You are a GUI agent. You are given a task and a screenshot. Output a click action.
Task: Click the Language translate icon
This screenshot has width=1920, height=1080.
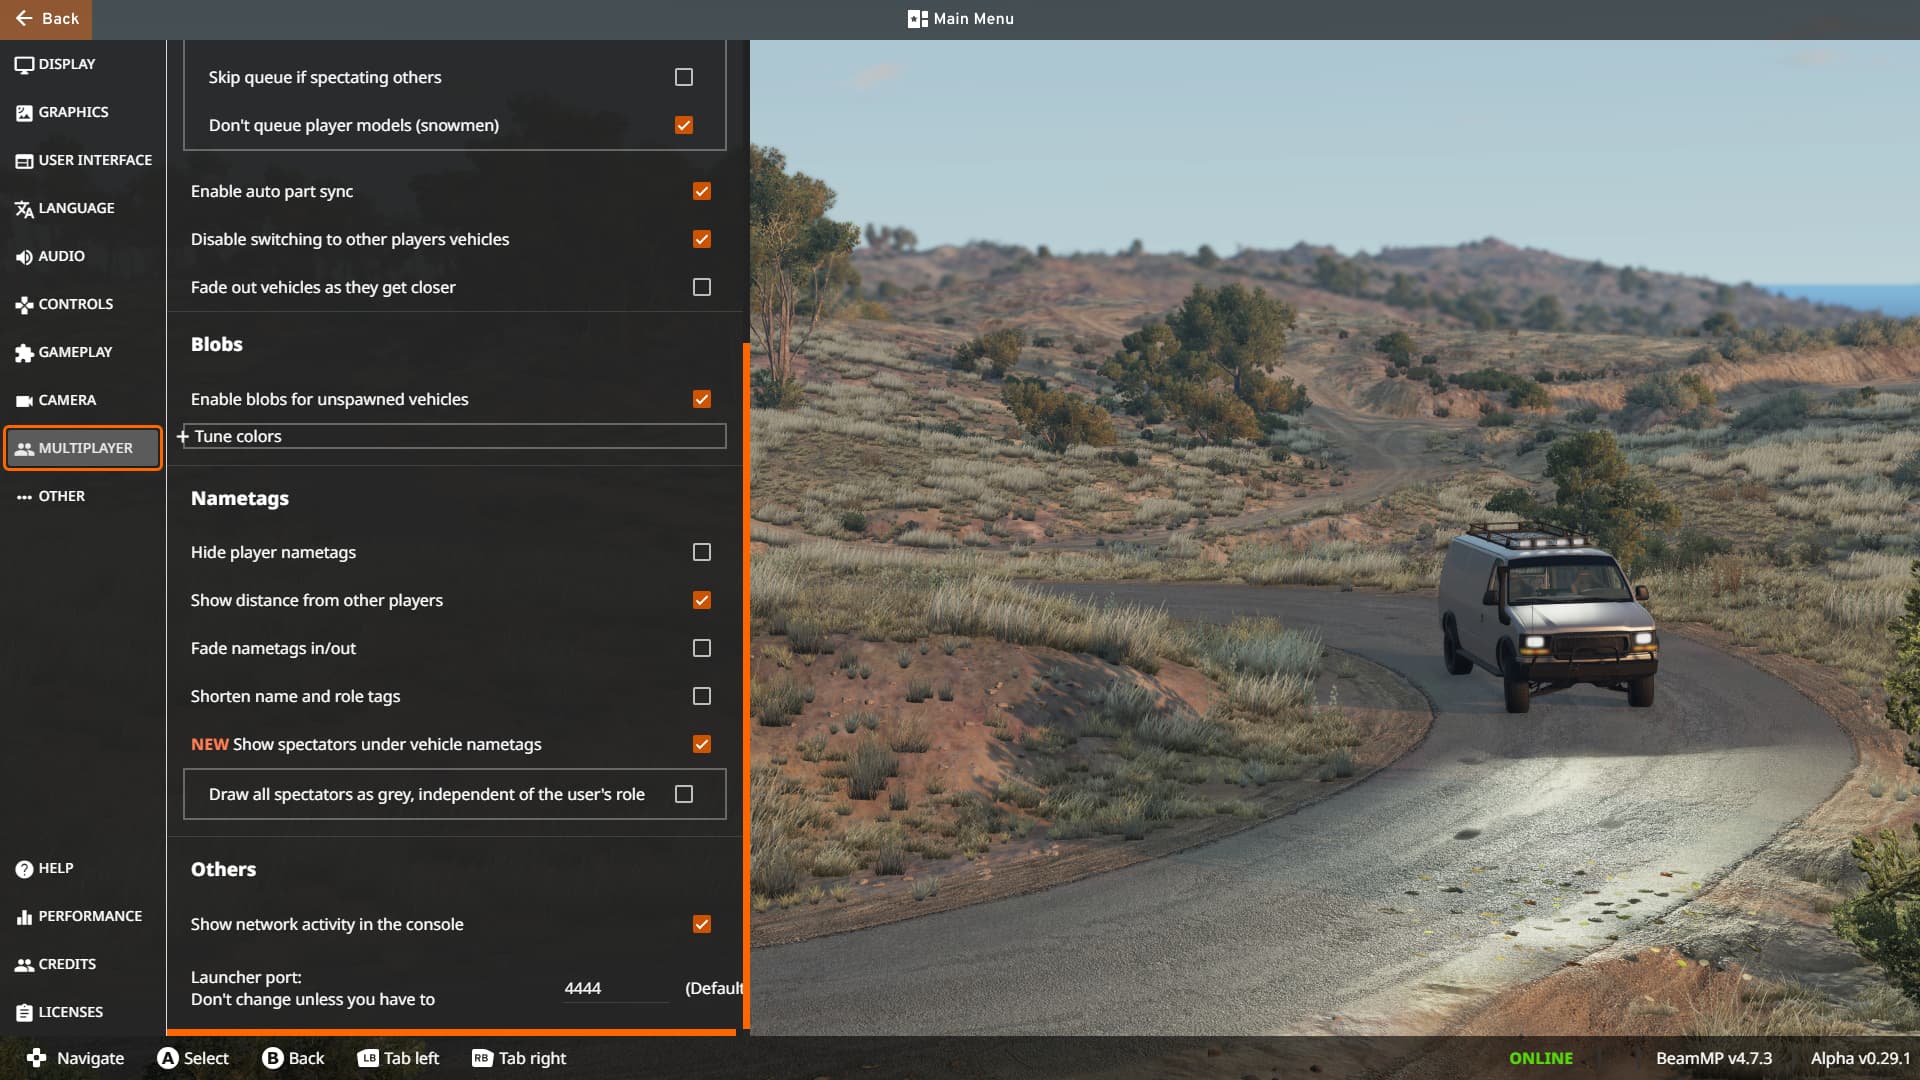click(x=24, y=209)
